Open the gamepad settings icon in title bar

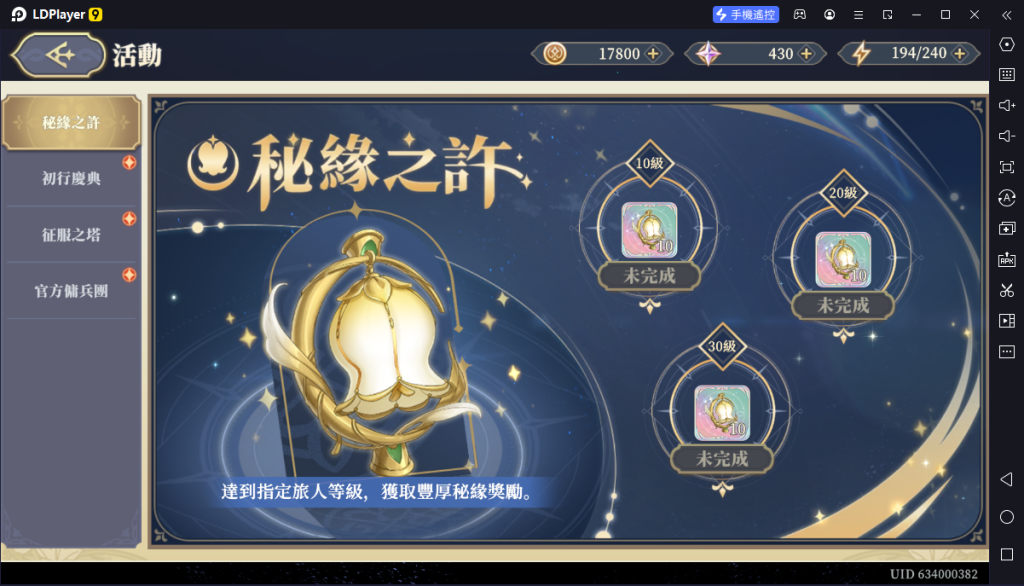[799, 14]
